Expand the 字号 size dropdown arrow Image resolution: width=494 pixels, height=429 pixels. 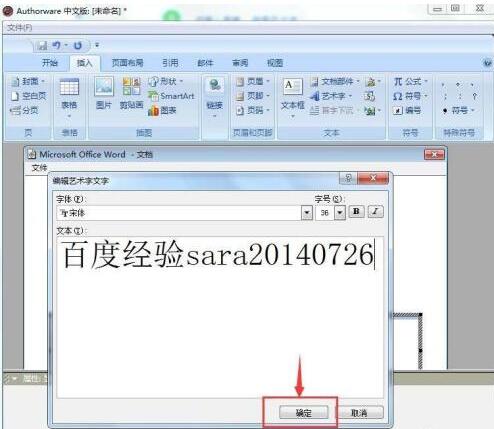340,213
